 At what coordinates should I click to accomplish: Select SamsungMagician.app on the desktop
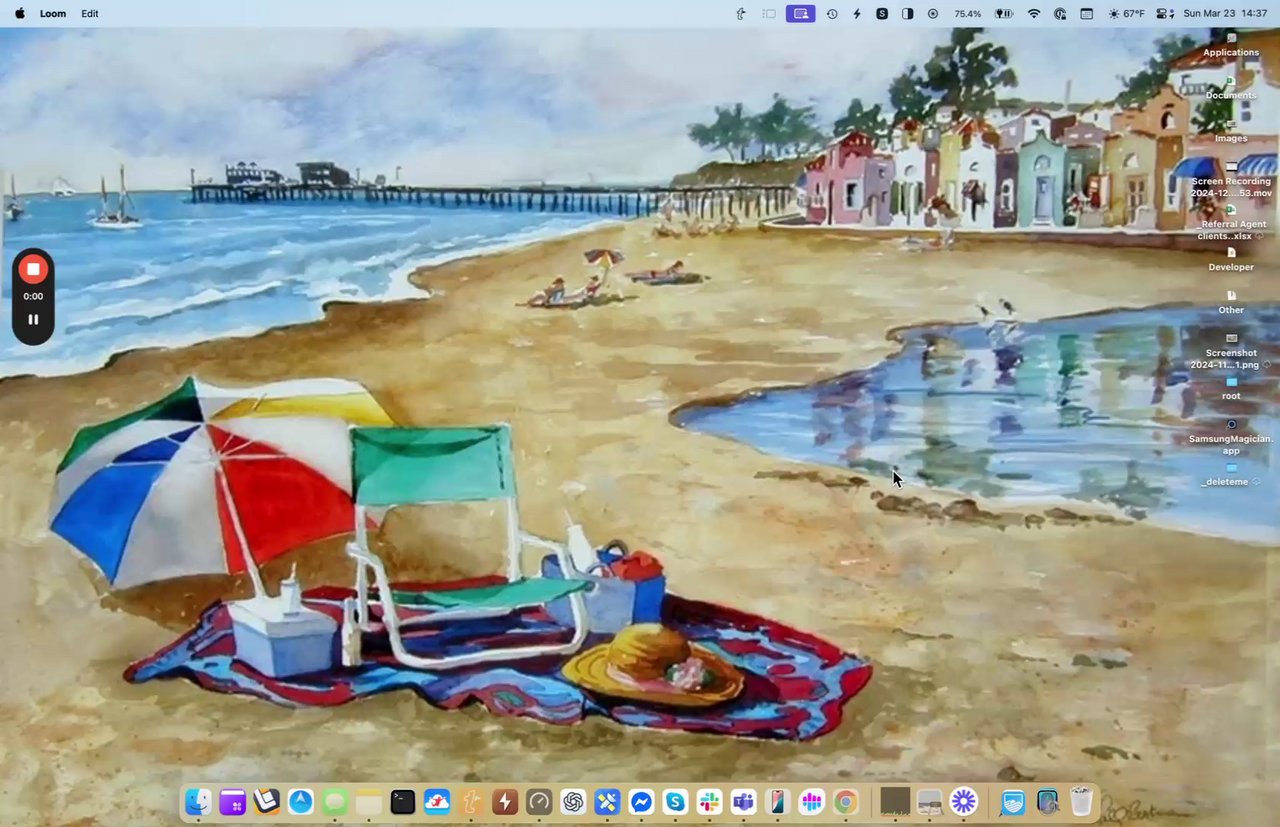click(1231, 438)
